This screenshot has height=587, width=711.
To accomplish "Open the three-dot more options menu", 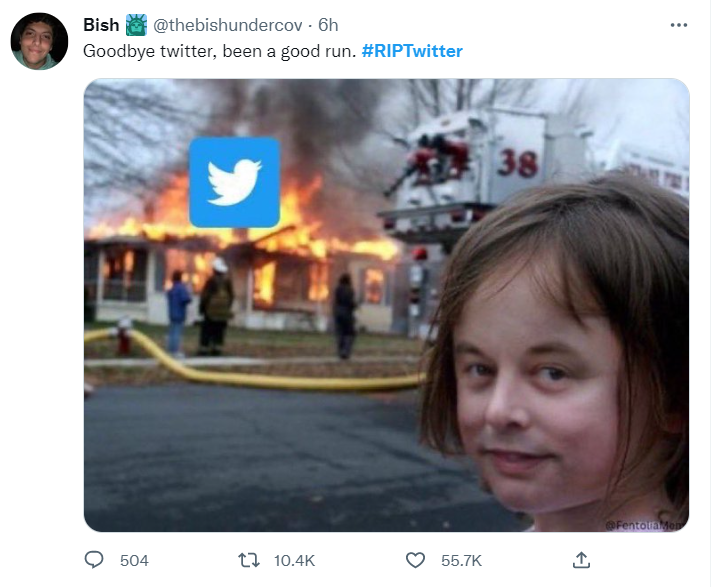I will tap(678, 25).
